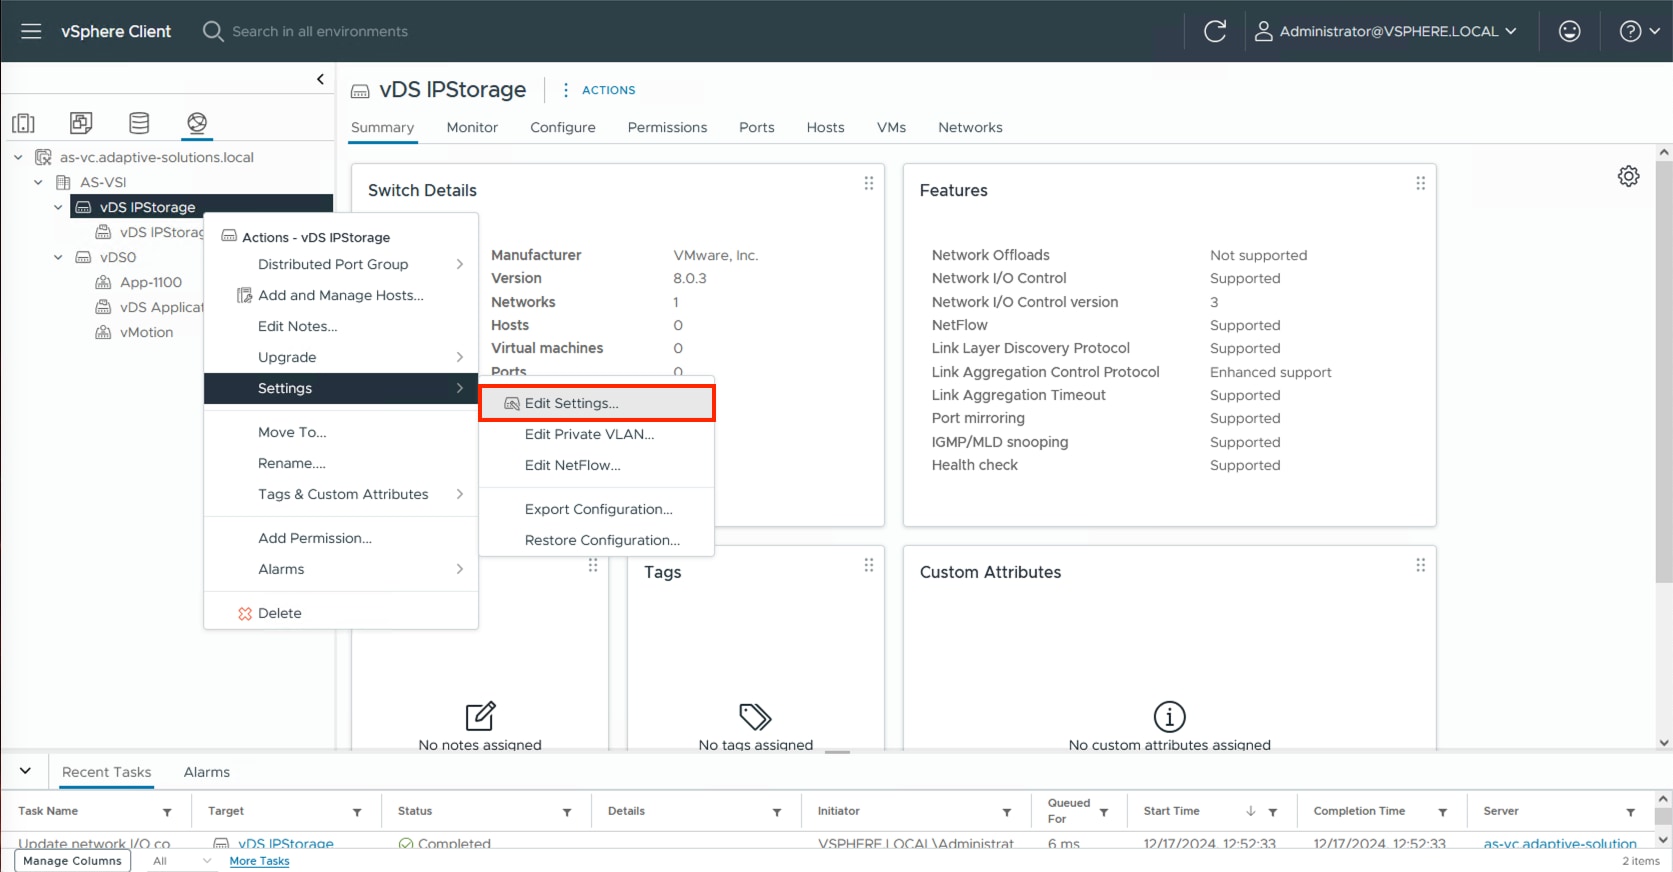Click the Search in all environments field
The image size is (1673, 872).
(x=320, y=31)
